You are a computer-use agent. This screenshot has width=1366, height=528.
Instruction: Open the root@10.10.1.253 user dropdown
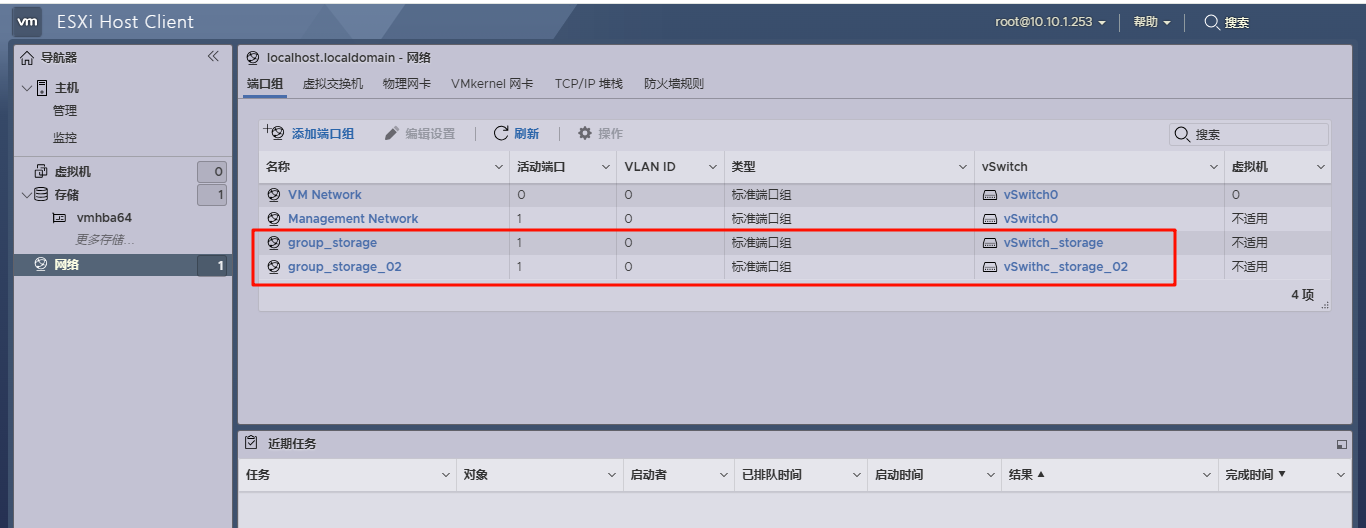(x=1049, y=22)
